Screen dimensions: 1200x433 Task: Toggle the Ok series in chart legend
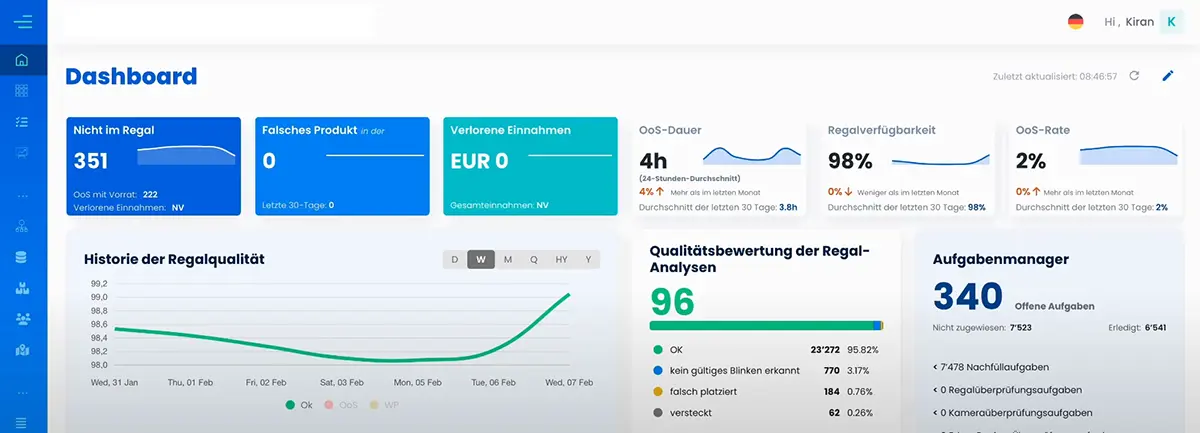point(299,405)
